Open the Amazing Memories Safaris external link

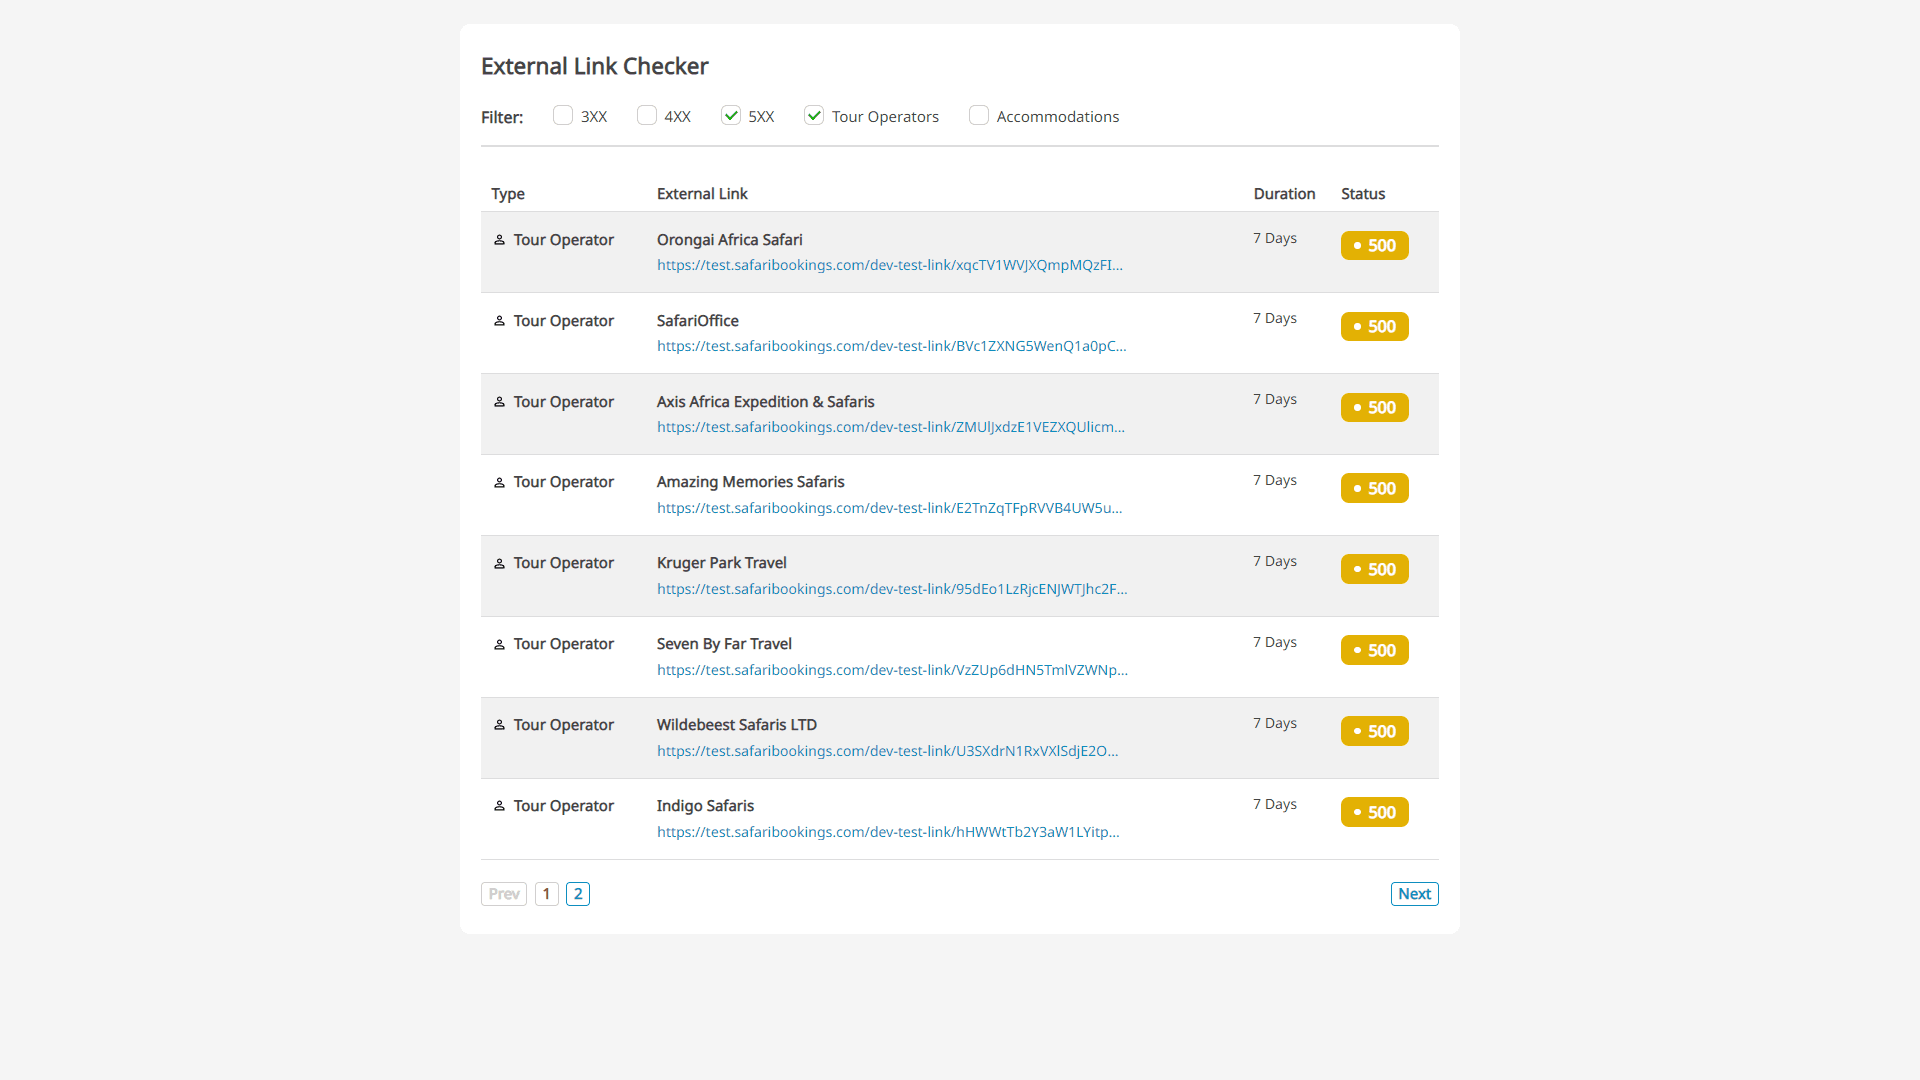(x=887, y=508)
